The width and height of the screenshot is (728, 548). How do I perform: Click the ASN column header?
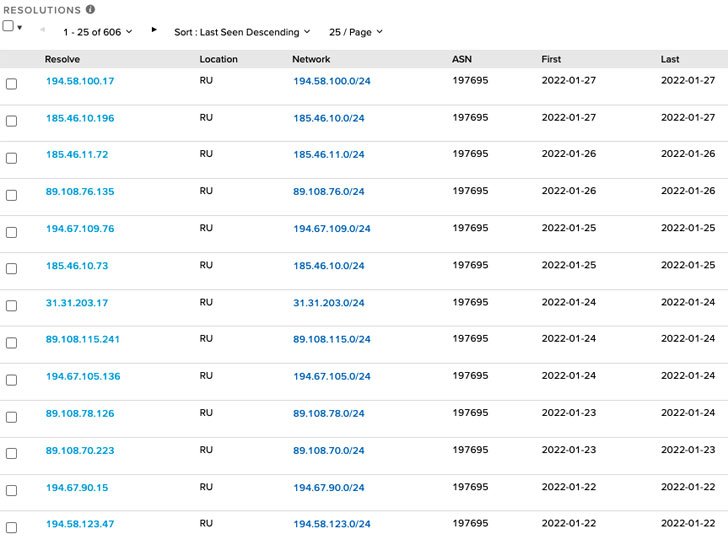click(x=462, y=59)
